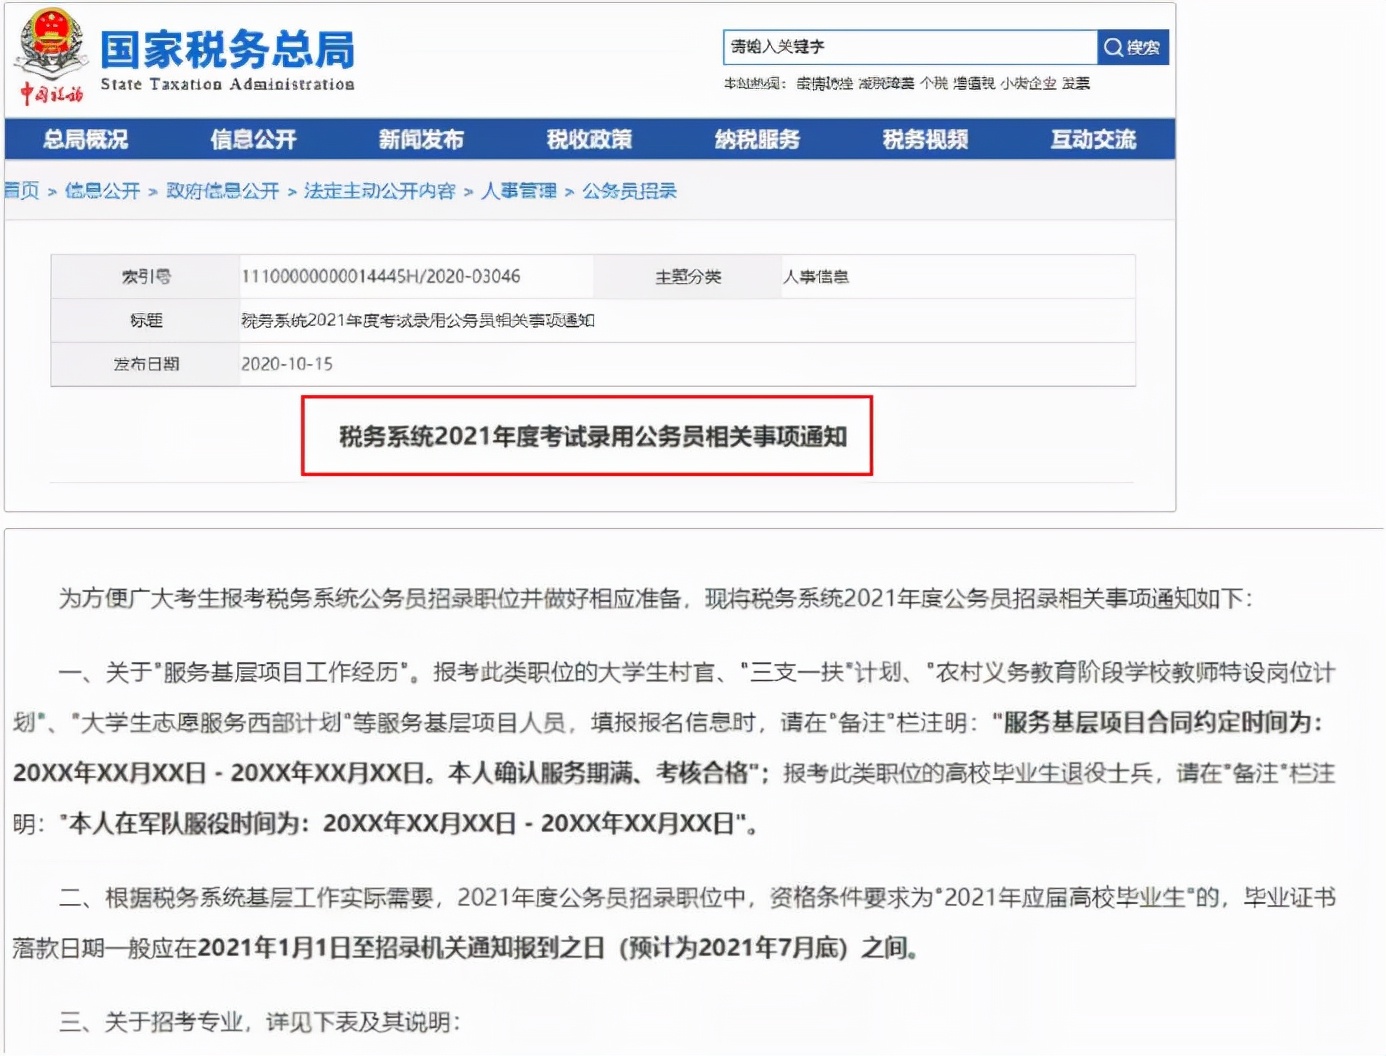The image size is (1386, 1056).
Task: Click the 小微企业 hot search keyword
Action: coord(1027,84)
